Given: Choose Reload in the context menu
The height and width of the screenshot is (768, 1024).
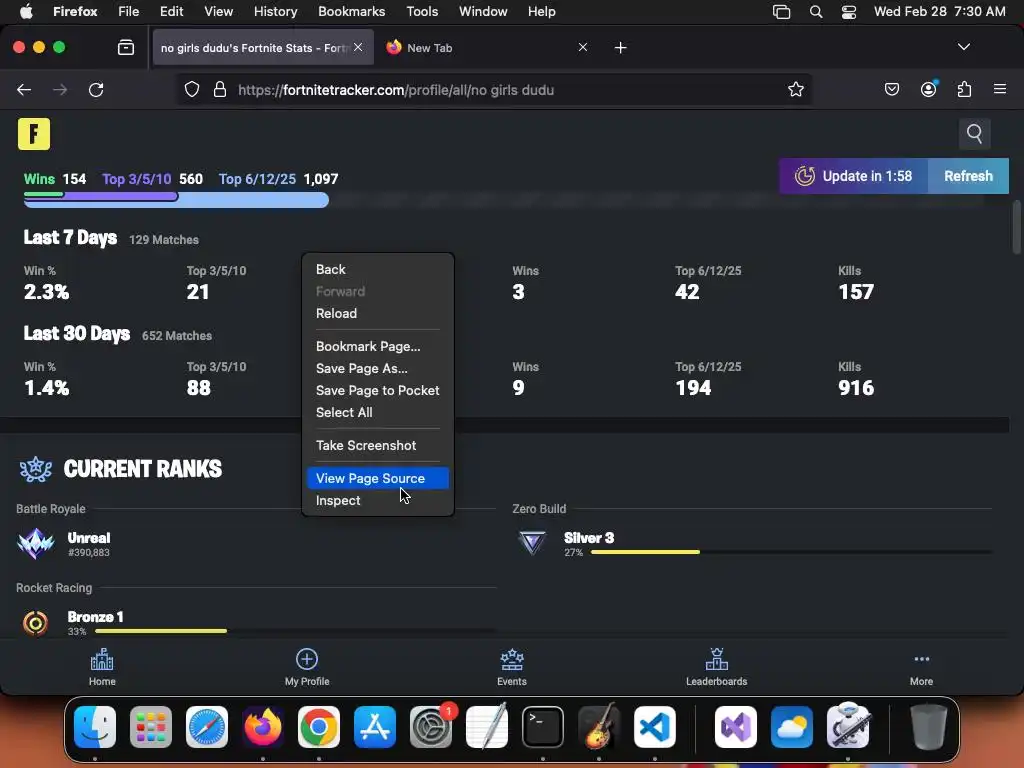Looking at the screenshot, I should 377,313.
